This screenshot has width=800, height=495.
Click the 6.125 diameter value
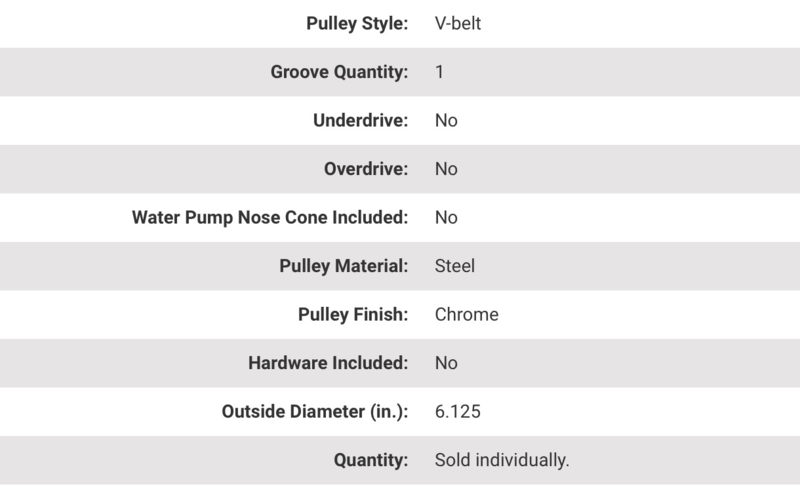[458, 411]
